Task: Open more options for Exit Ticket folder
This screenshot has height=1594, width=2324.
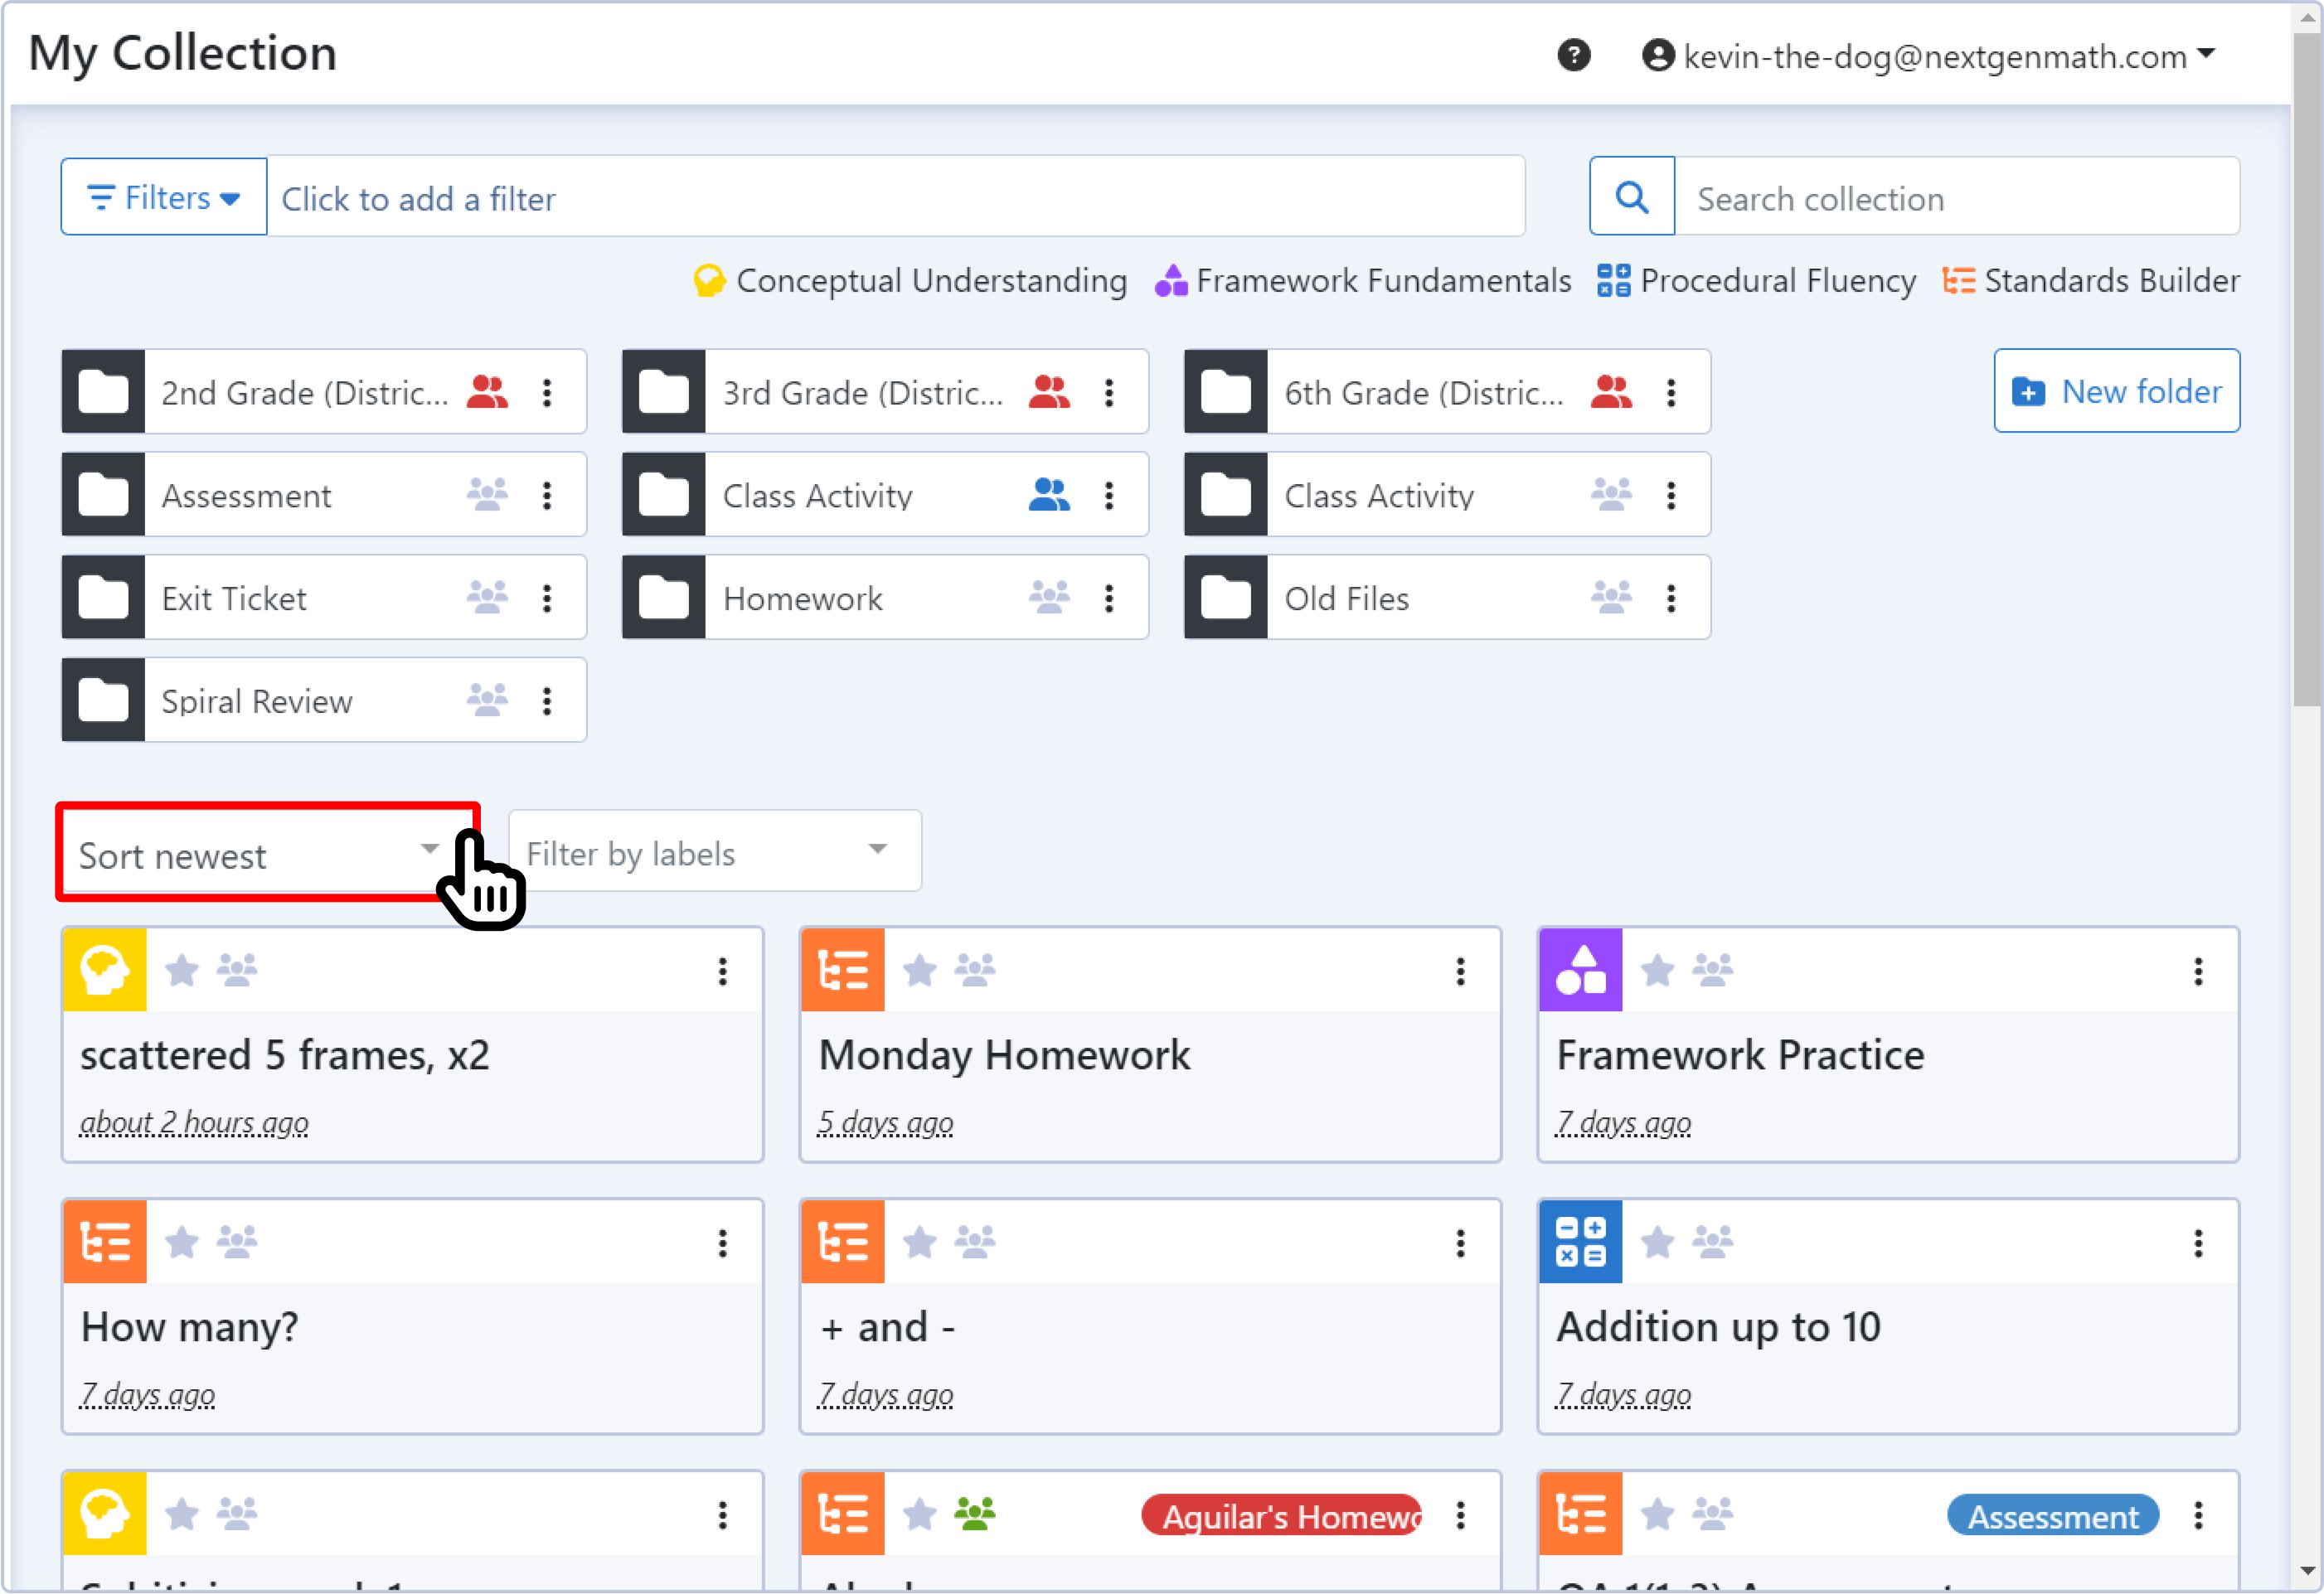Action: (x=547, y=599)
